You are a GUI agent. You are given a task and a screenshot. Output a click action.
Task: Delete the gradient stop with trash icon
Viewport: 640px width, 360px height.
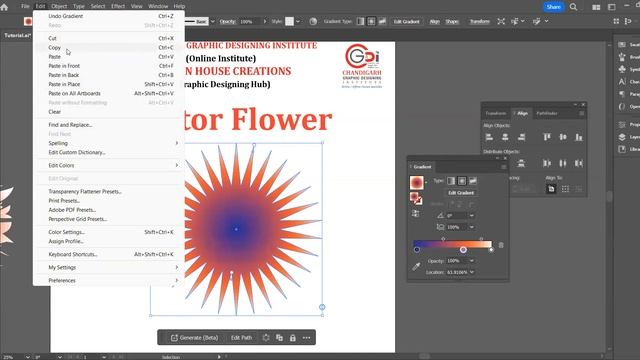coord(501,245)
